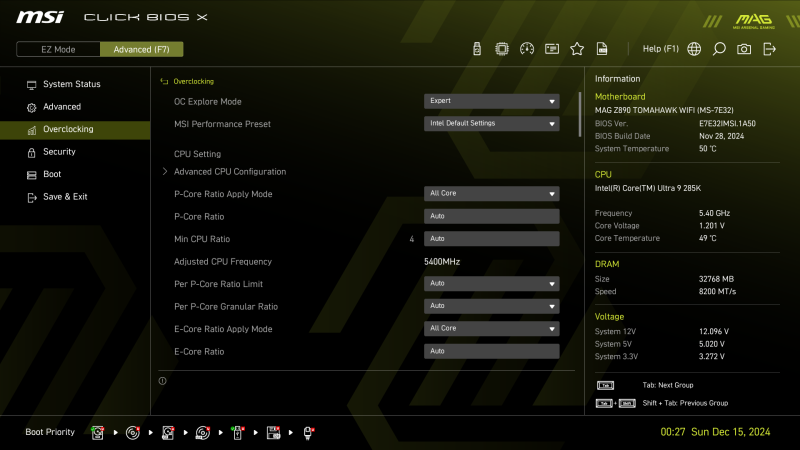Take a screenshot with the camera icon

pos(744,49)
